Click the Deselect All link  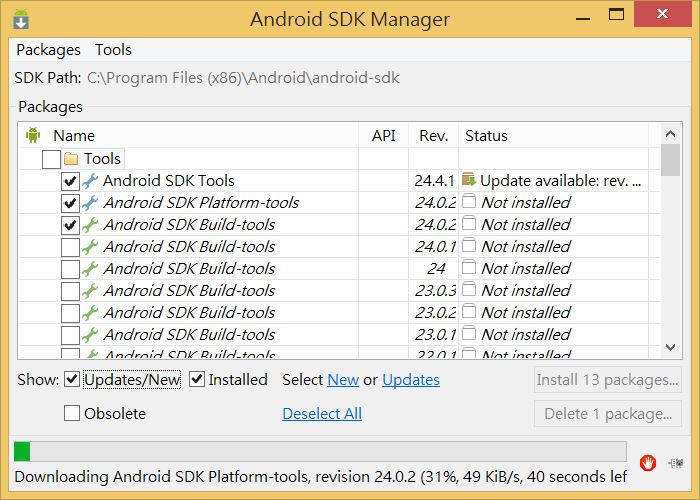(322, 413)
